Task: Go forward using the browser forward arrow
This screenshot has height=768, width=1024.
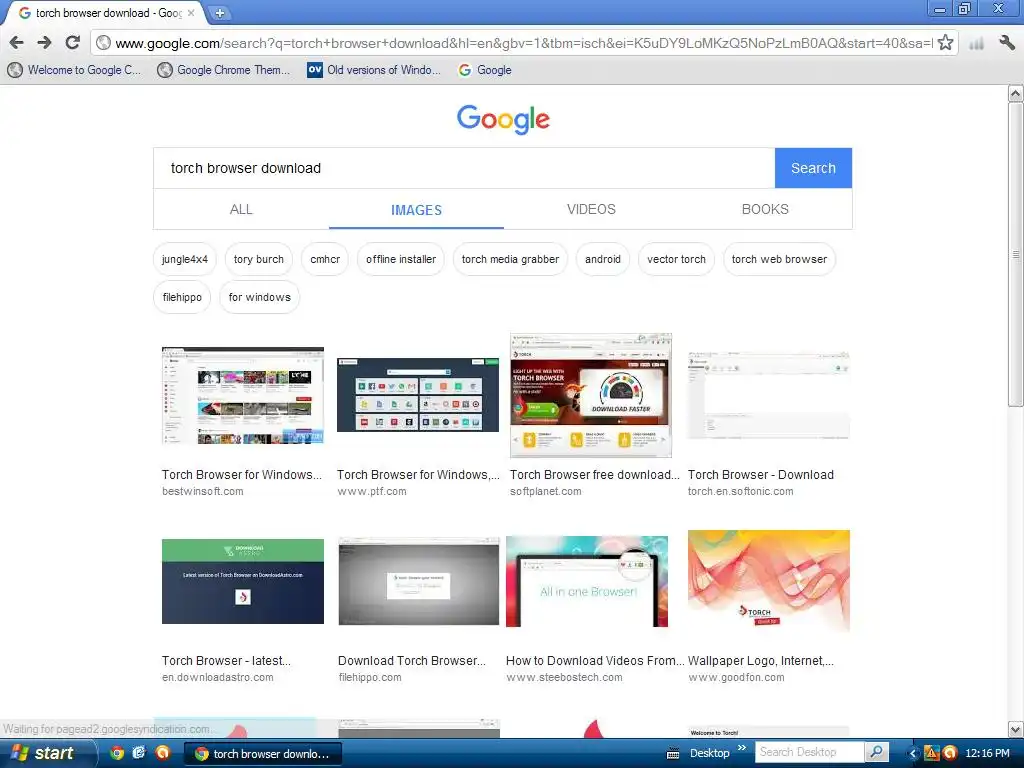Action: 44,43
